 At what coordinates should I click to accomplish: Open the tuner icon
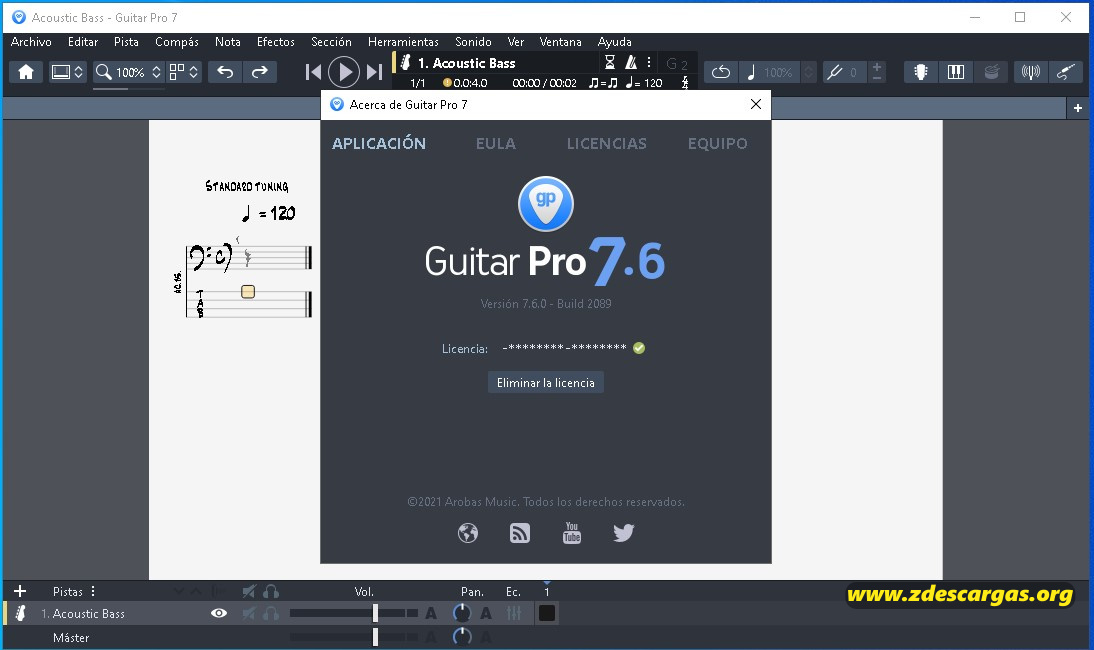[x=1031, y=72]
